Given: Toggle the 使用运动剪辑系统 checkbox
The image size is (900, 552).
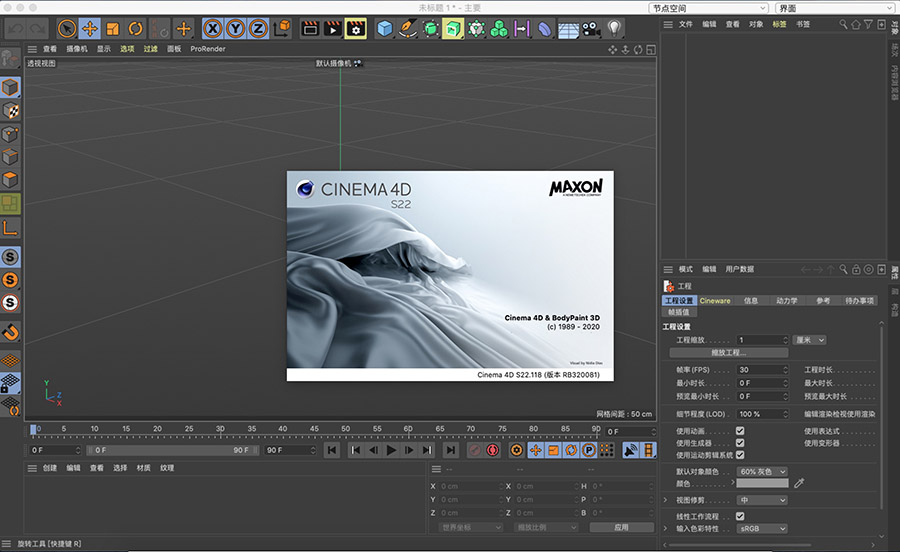Looking at the screenshot, I should [x=740, y=454].
